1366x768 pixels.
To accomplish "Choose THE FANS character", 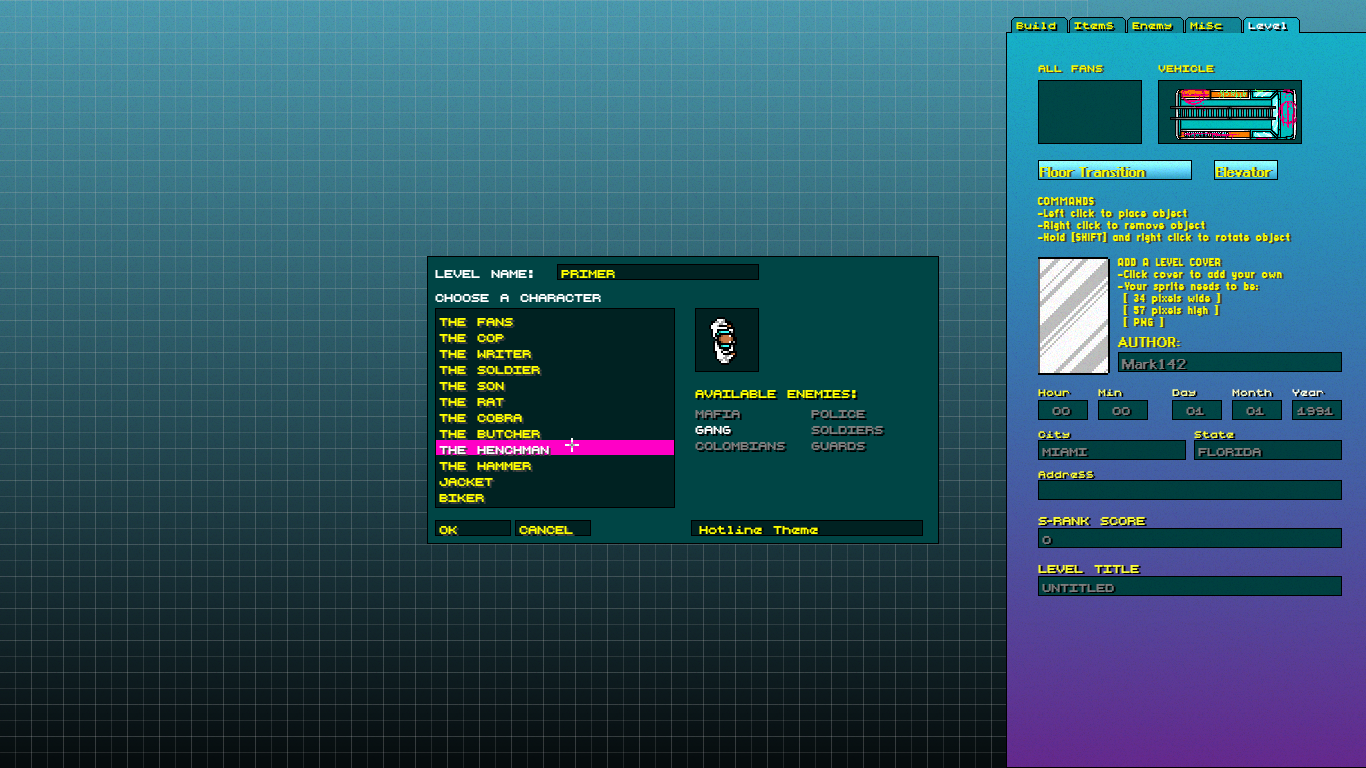I will coord(555,322).
